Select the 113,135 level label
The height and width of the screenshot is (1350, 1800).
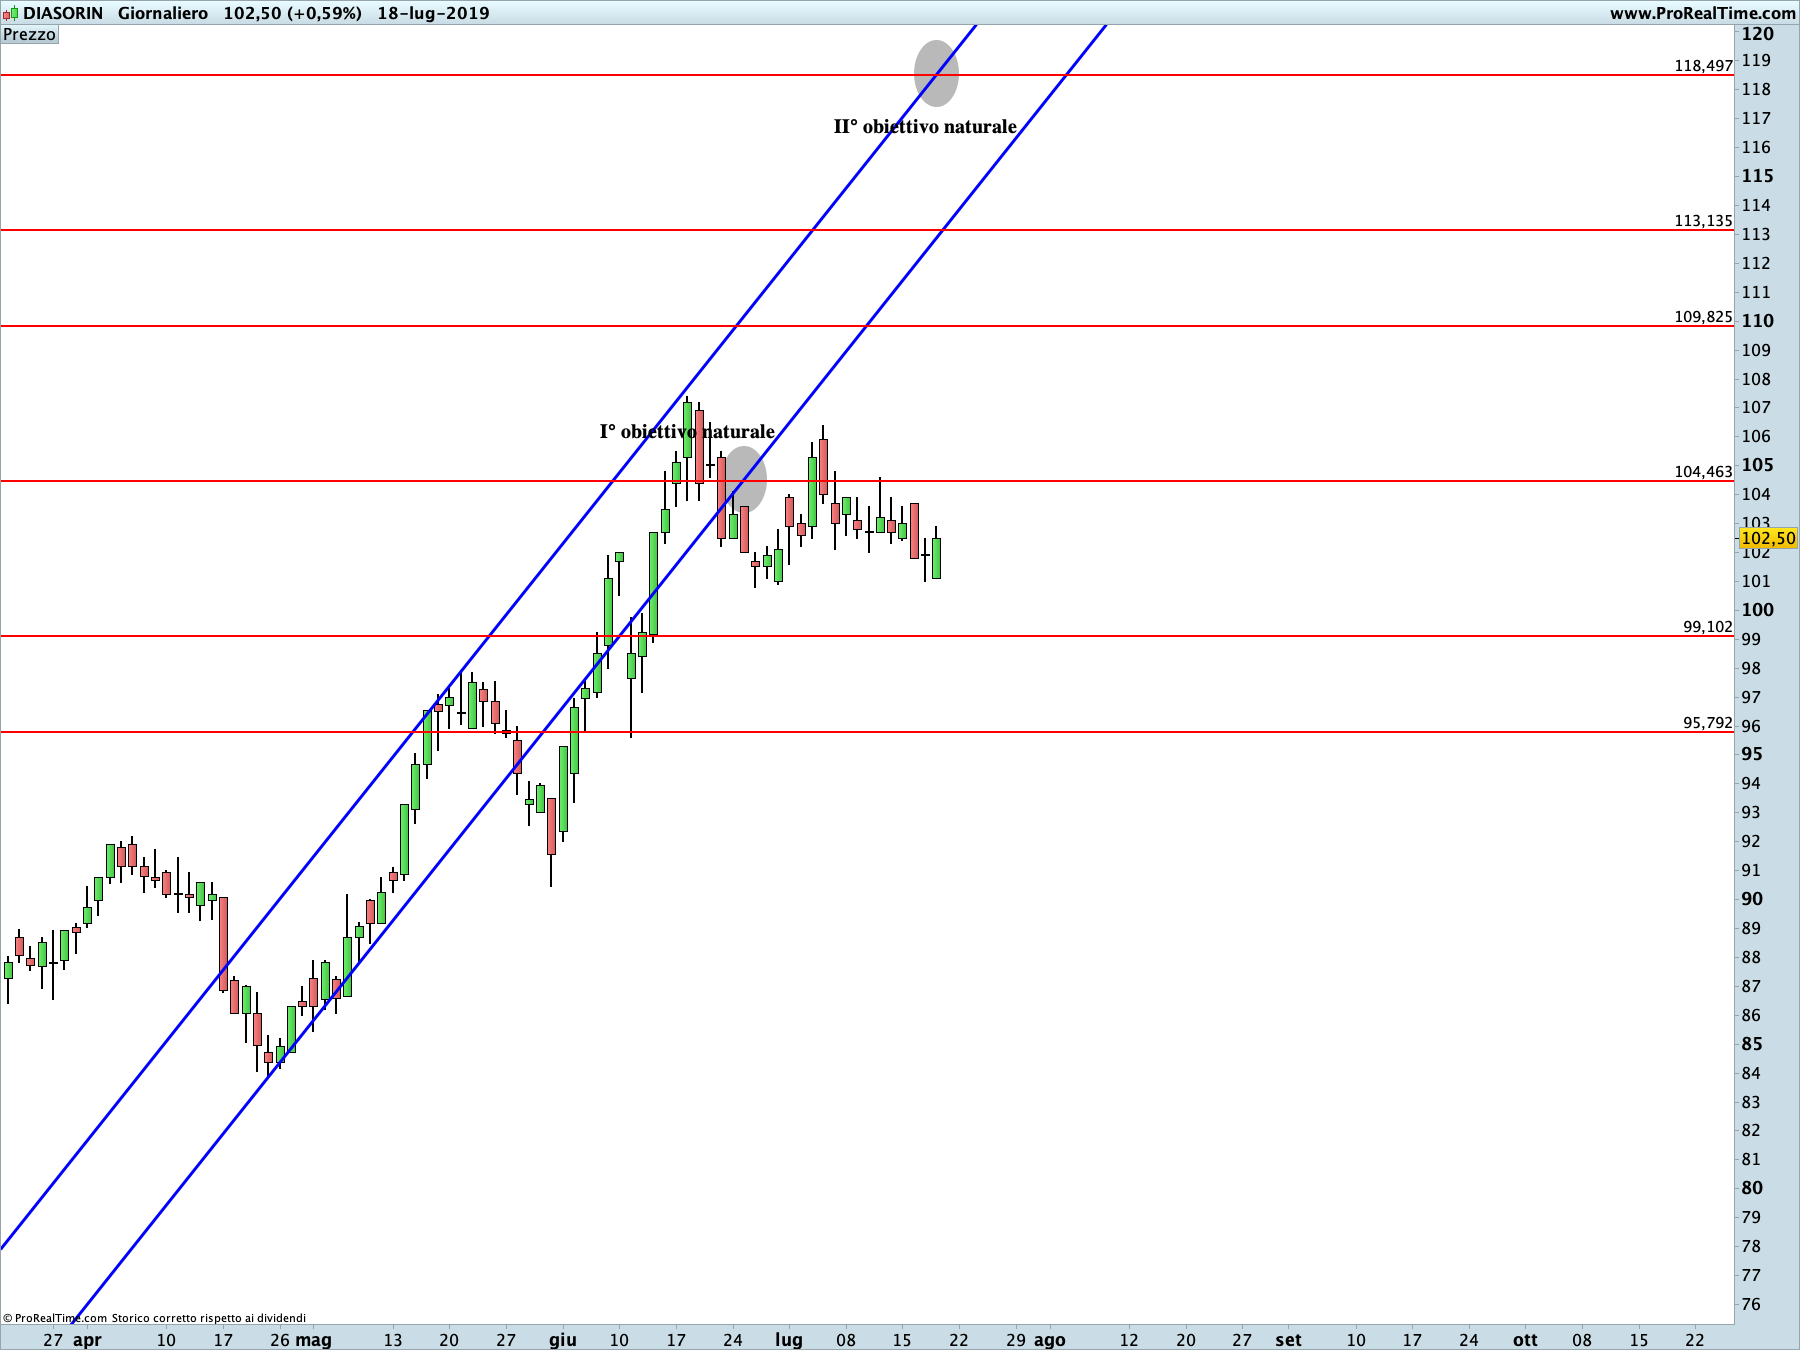point(1703,221)
